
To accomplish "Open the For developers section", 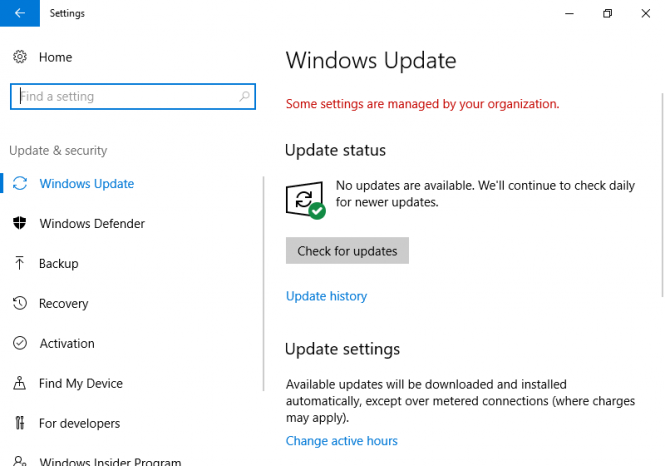I will [79, 423].
